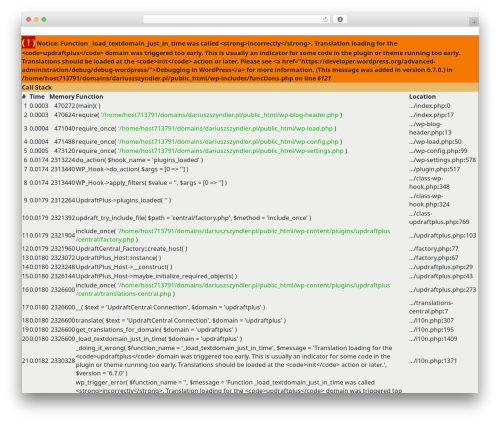Click UpdraftPlus_Host::instance() entry

pyautogui.click(x=118, y=258)
